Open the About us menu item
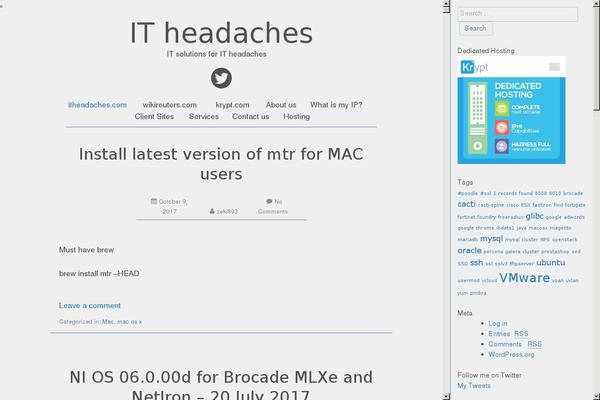 click(281, 104)
